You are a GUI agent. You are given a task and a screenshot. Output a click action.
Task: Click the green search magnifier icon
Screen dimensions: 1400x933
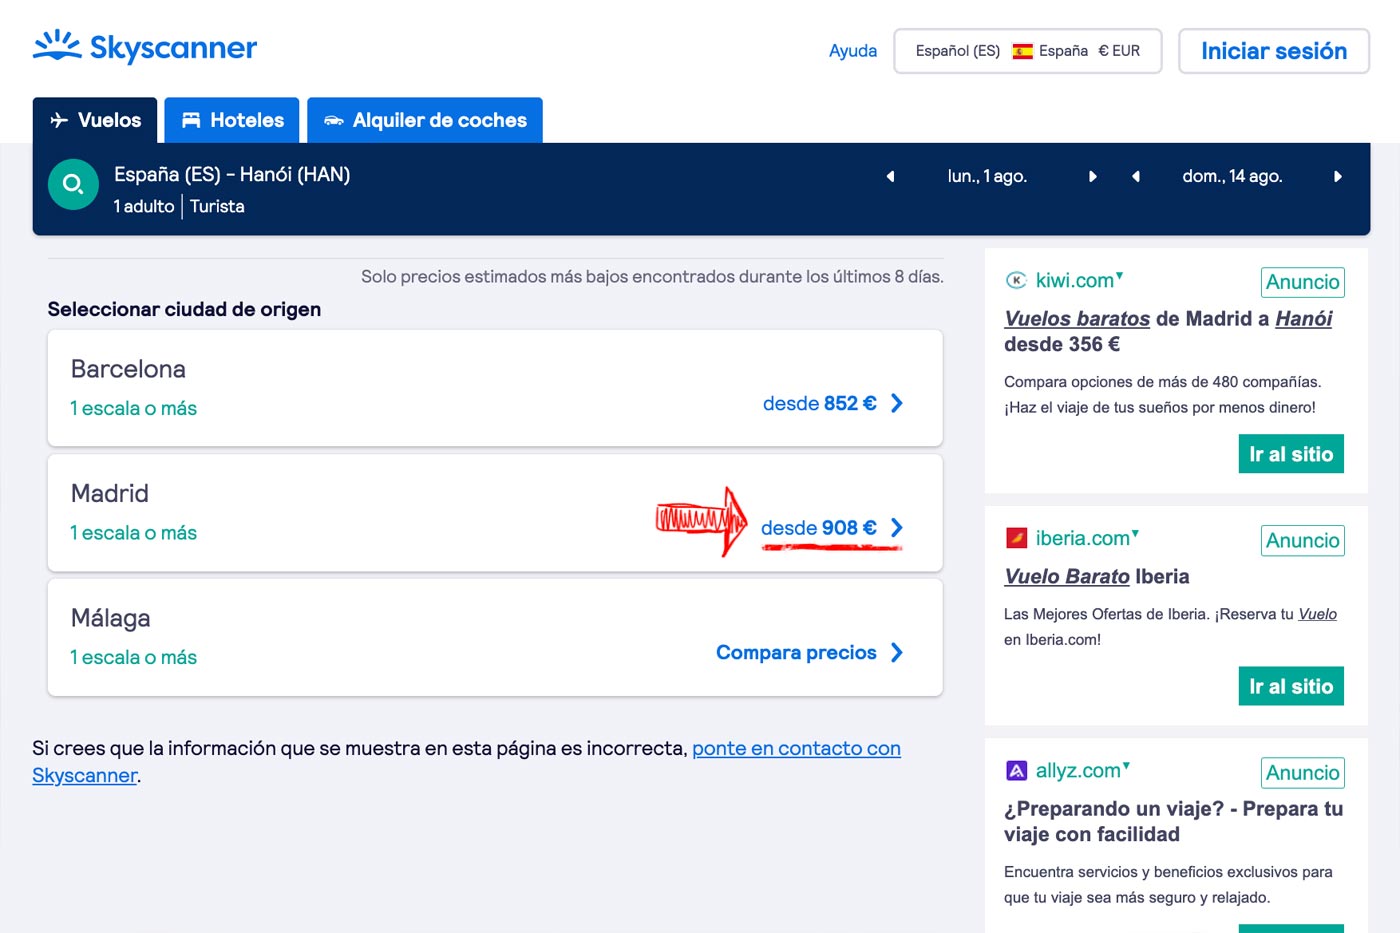tap(73, 184)
